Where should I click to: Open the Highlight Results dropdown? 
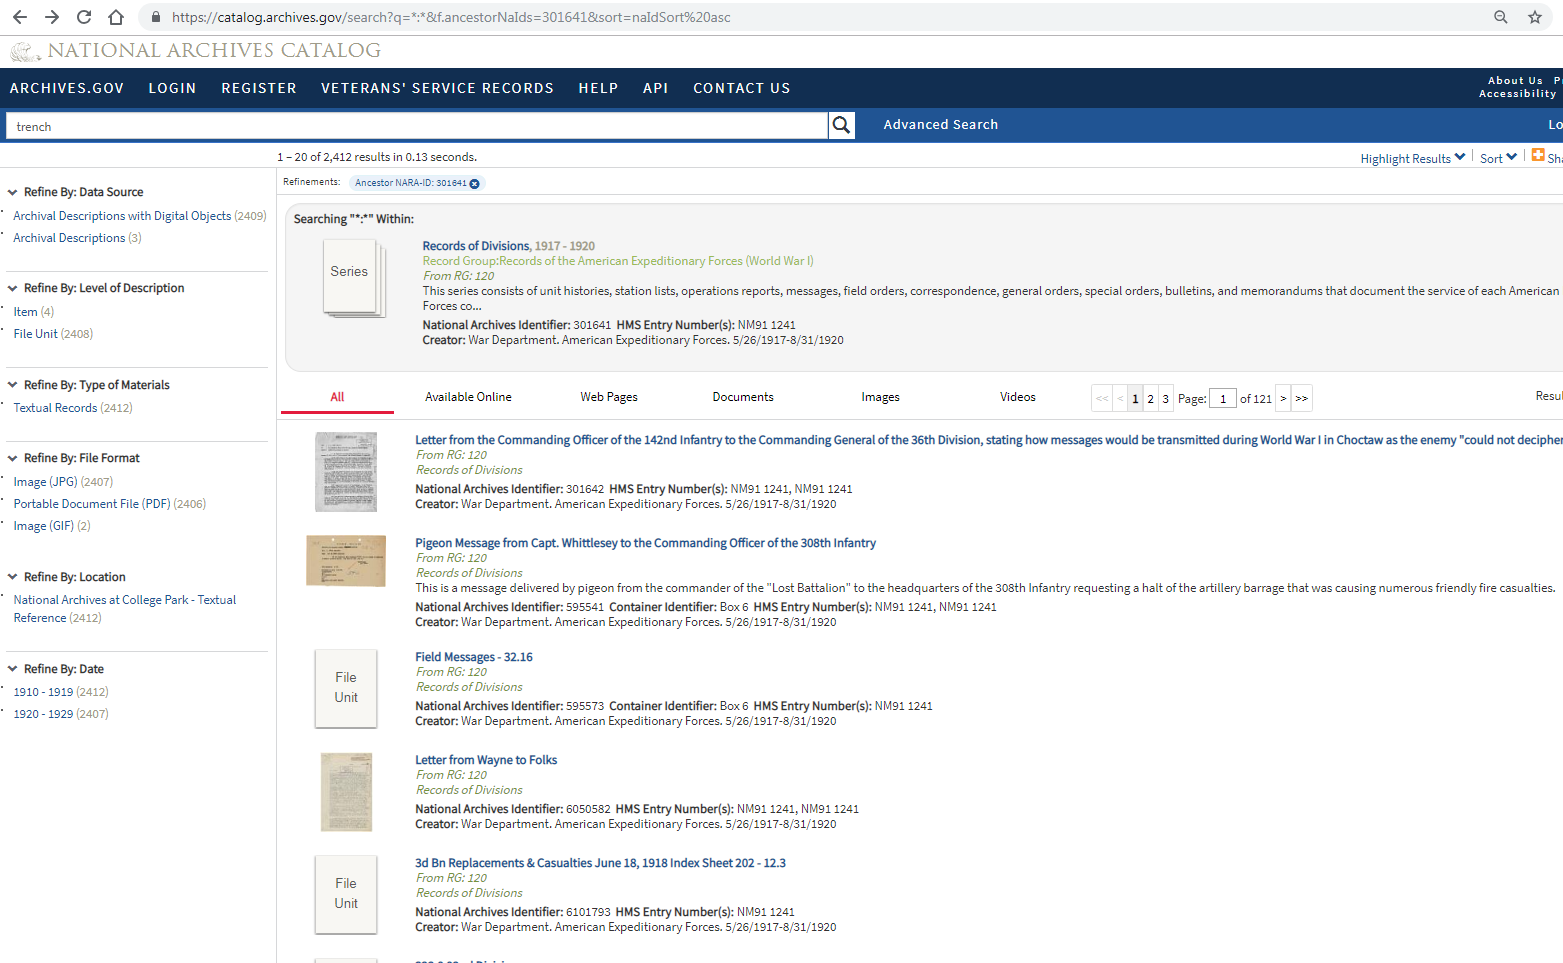[1413, 158]
